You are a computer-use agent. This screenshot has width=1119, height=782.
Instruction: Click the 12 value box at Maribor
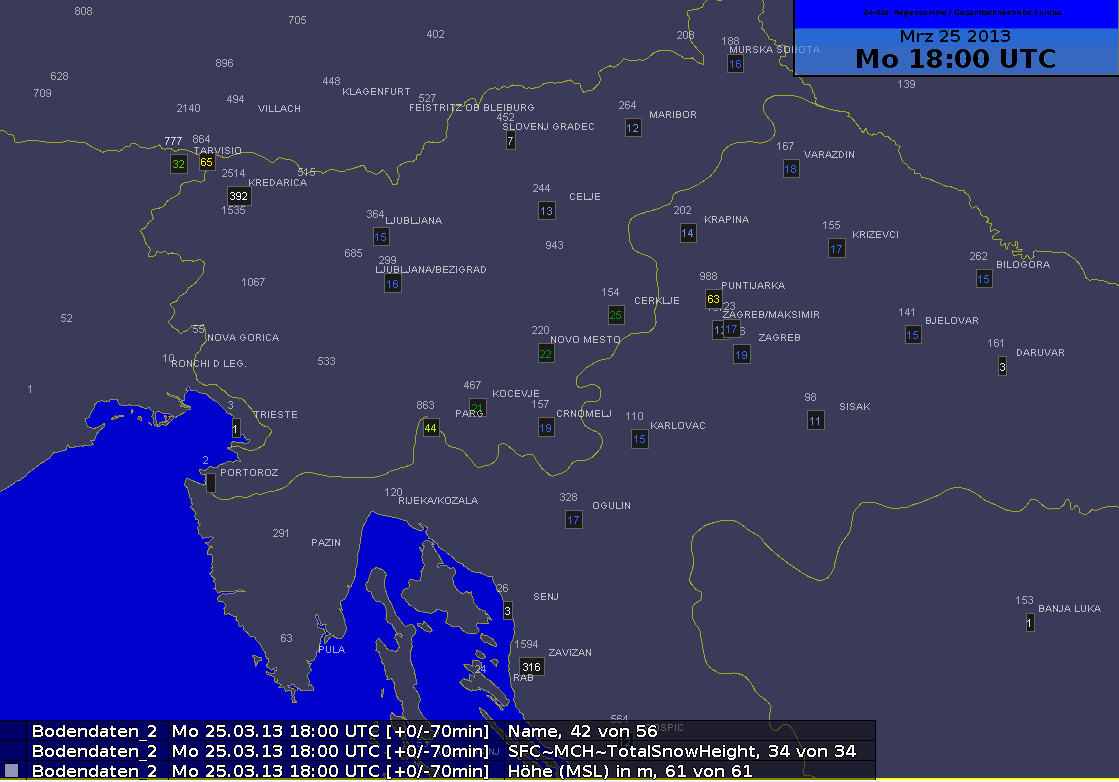[x=633, y=128]
